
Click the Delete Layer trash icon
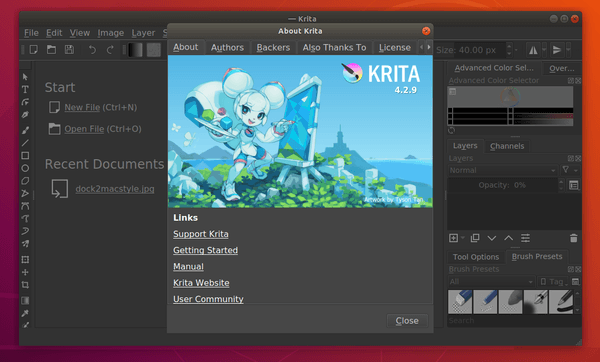click(574, 238)
